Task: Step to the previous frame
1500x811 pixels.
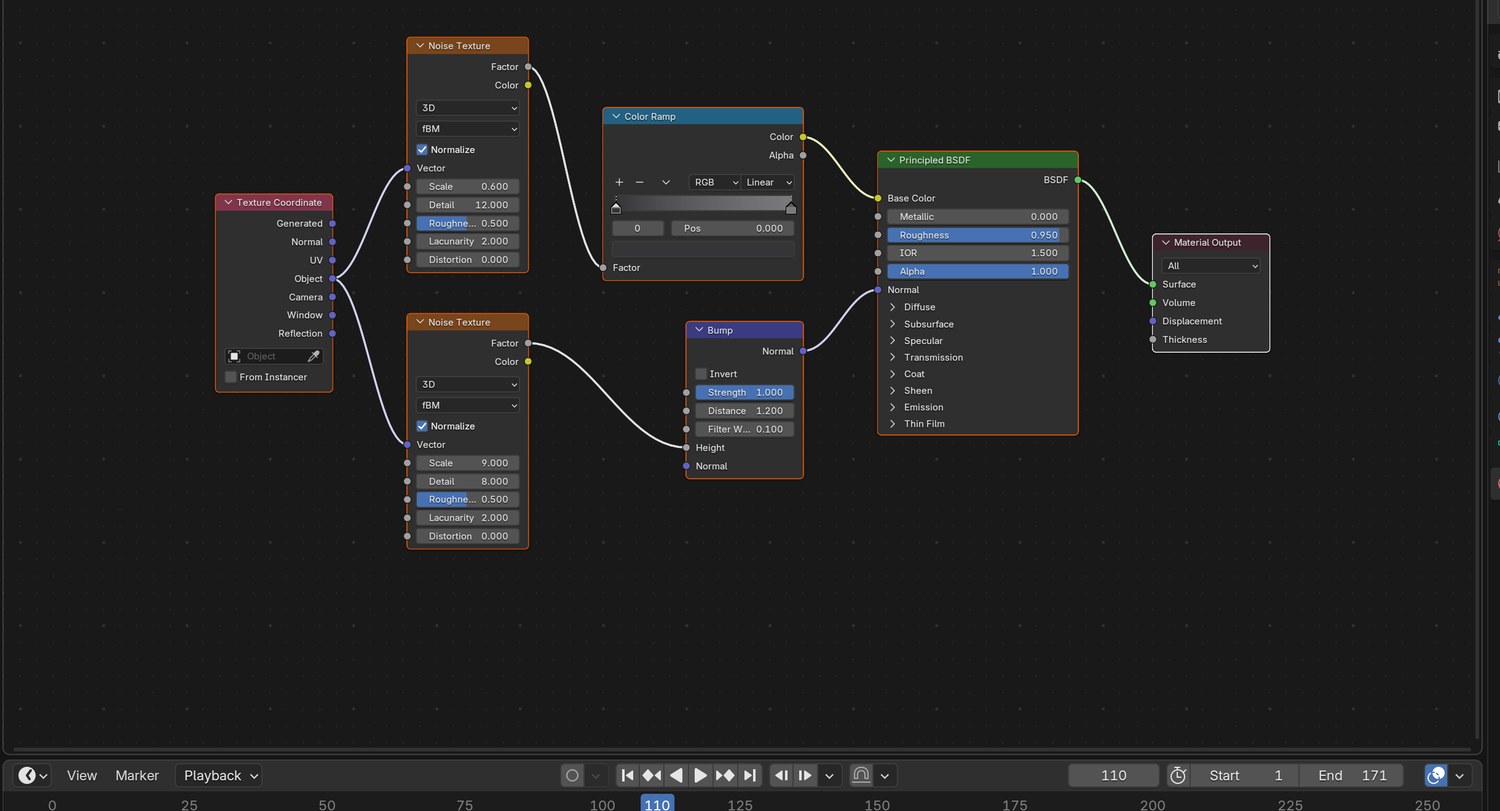Action: 782,775
